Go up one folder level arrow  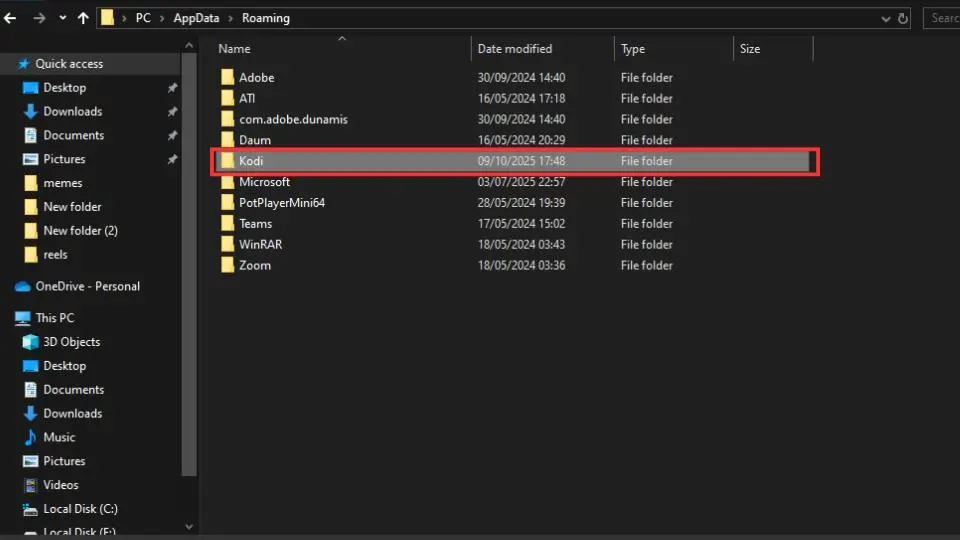point(83,18)
